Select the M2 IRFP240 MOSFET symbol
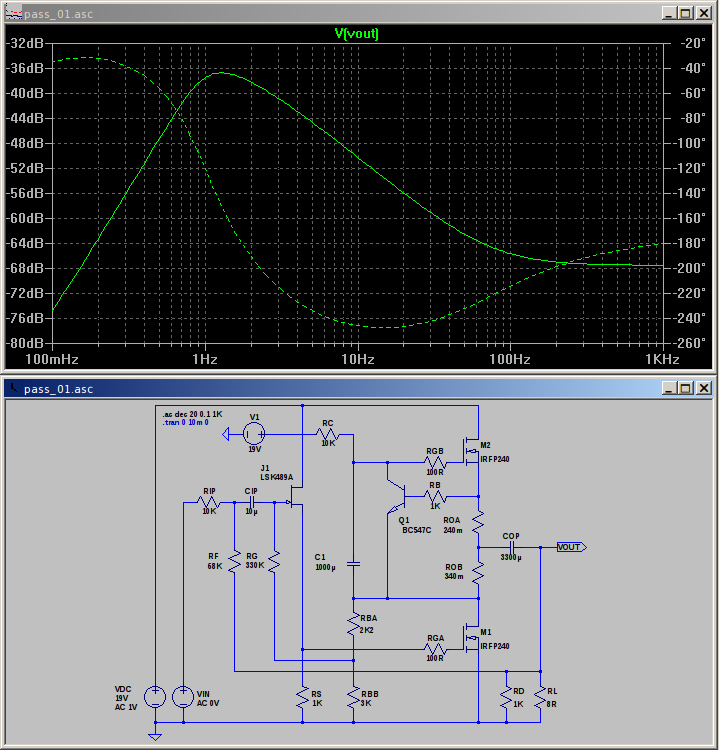Screen dimensions: 719x750 [471, 451]
